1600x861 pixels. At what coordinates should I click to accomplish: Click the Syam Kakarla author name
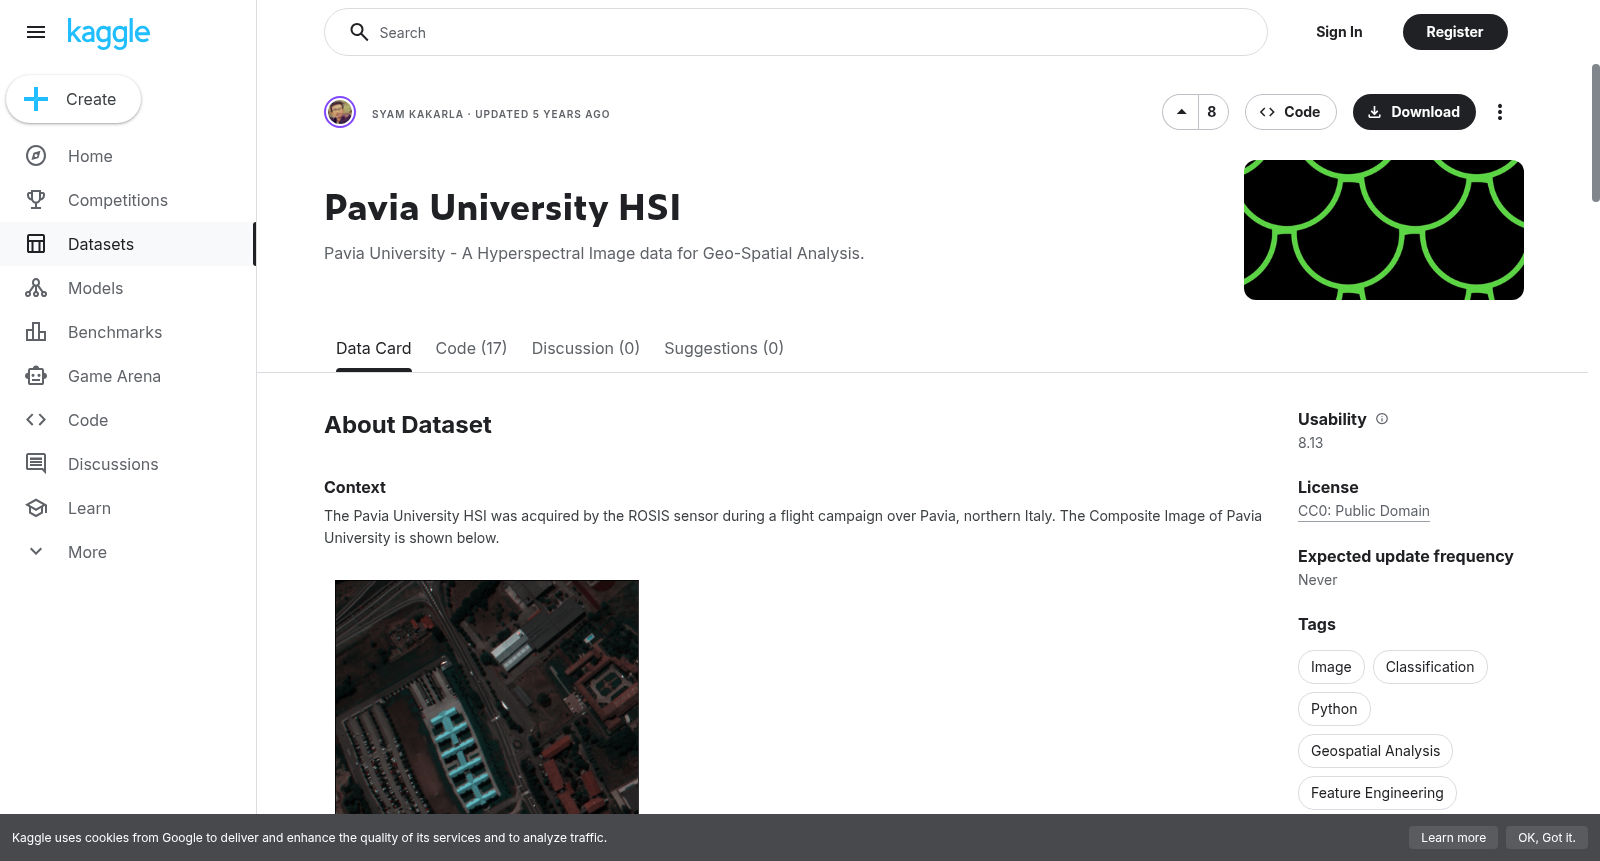[x=418, y=114]
